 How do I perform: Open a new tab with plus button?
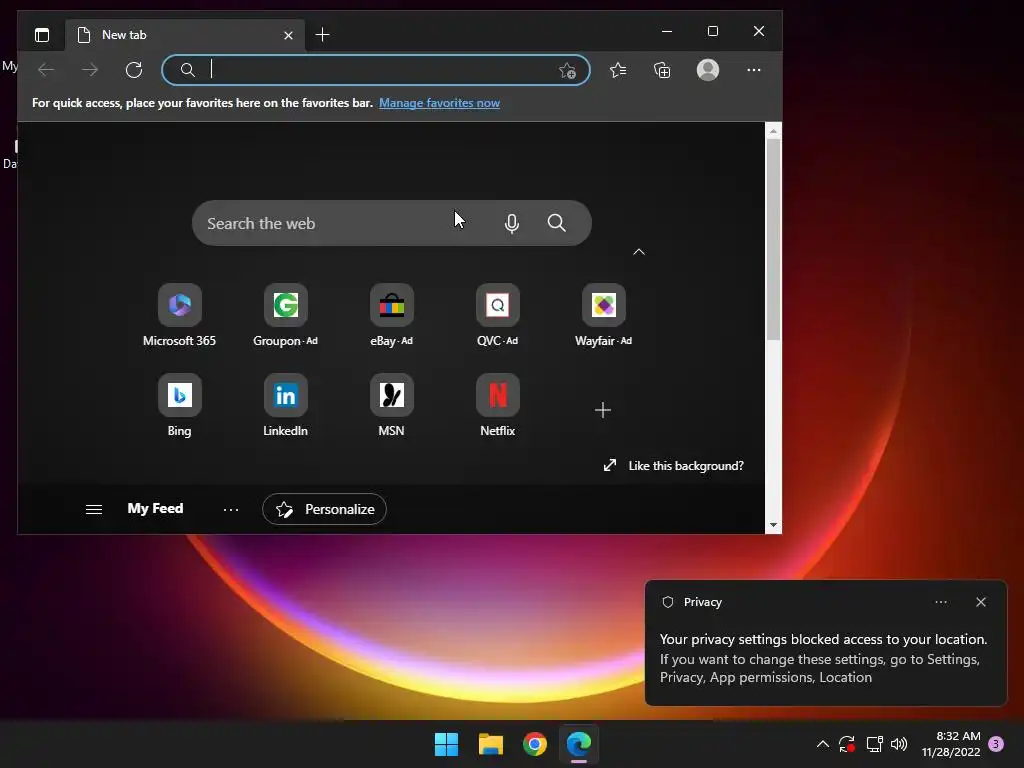[x=322, y=35]
